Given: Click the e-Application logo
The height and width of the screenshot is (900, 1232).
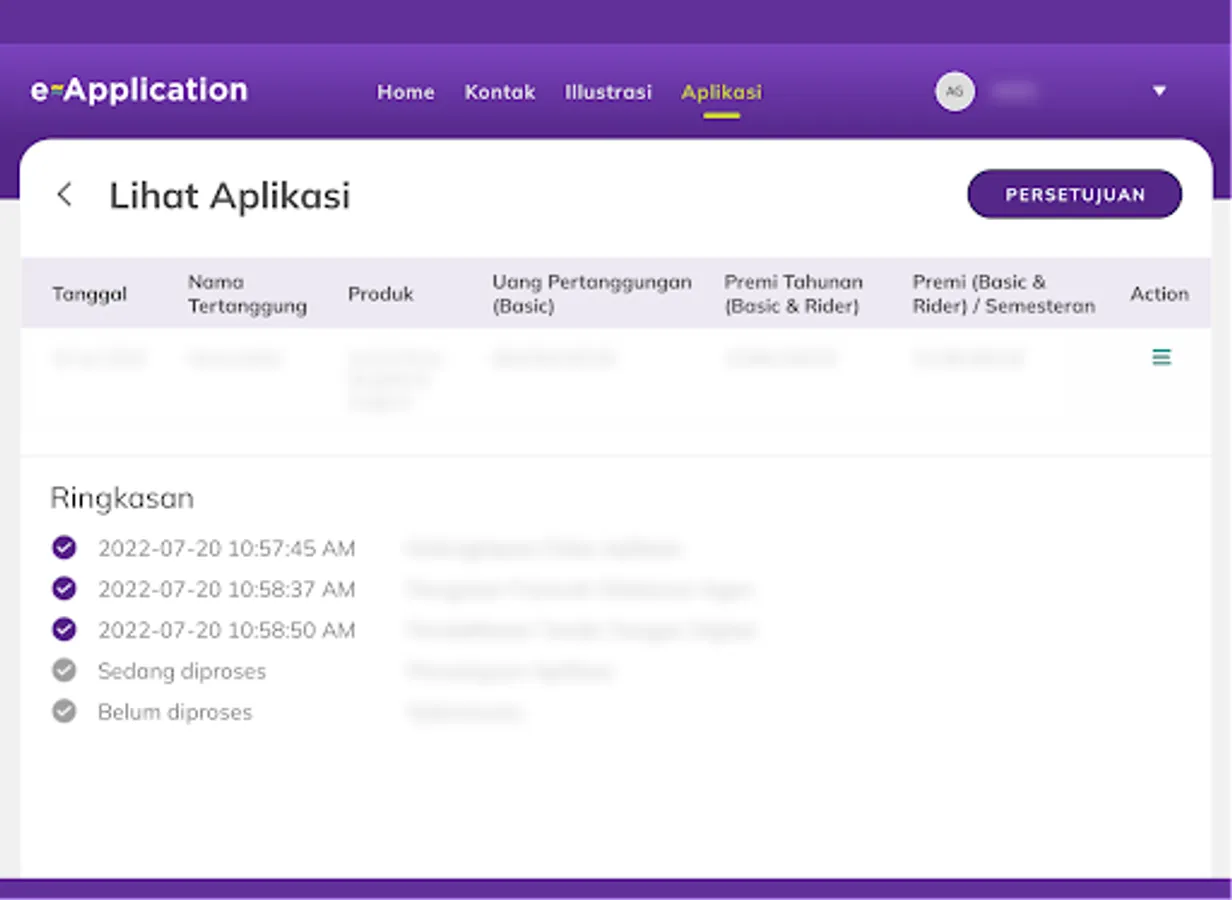Looking at the screenshot, I should [139, 91].
